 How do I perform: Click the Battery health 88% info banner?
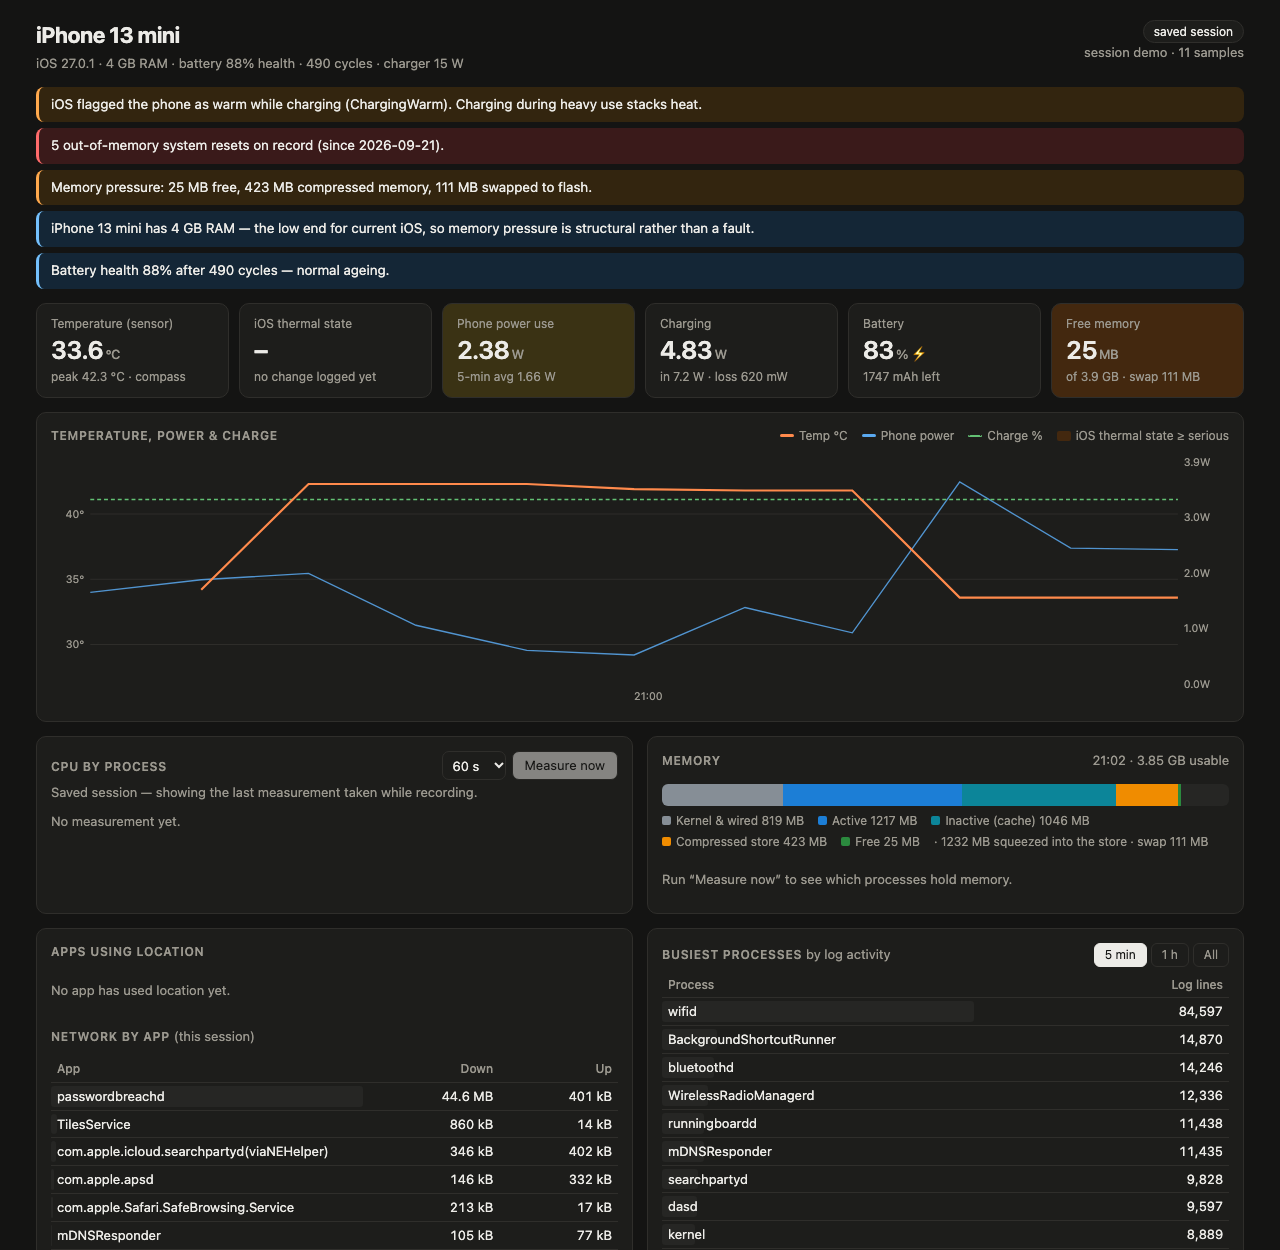coord(640,271)
